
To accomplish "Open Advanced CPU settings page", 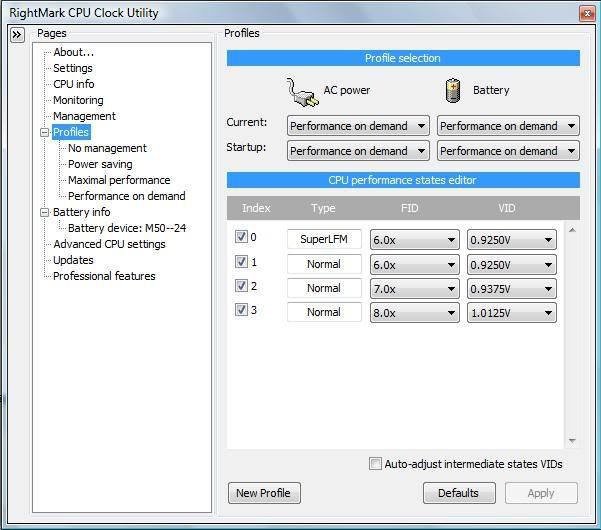I will [109, 244].
